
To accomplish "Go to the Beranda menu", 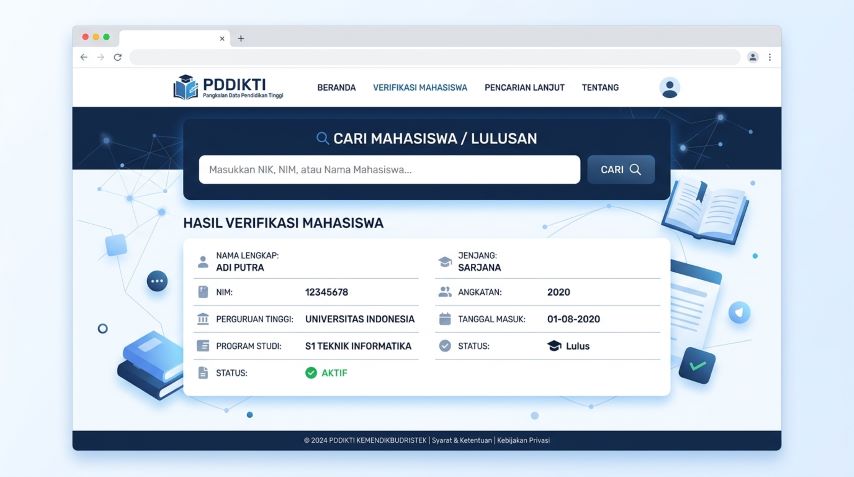I will point(336,88).
